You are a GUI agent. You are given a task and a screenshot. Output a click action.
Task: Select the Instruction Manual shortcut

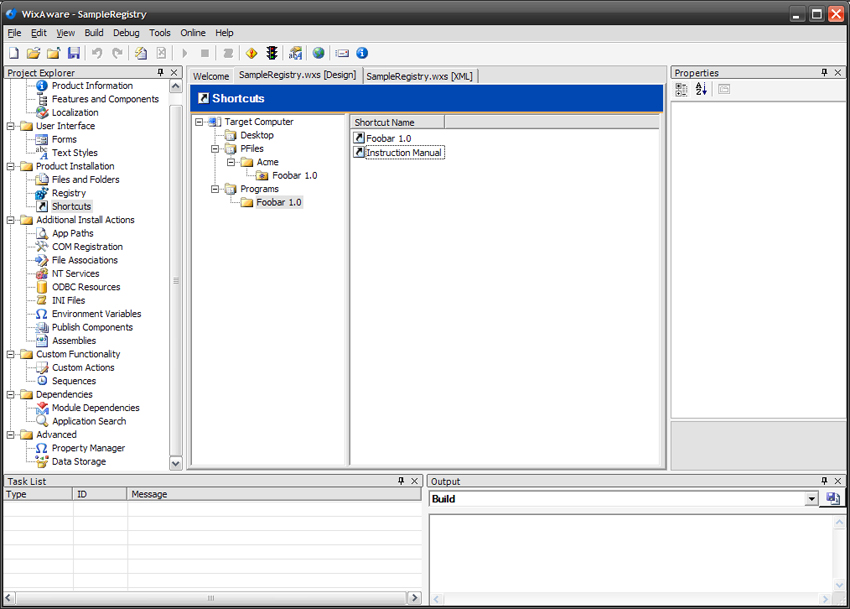click(x=398, y=152)
